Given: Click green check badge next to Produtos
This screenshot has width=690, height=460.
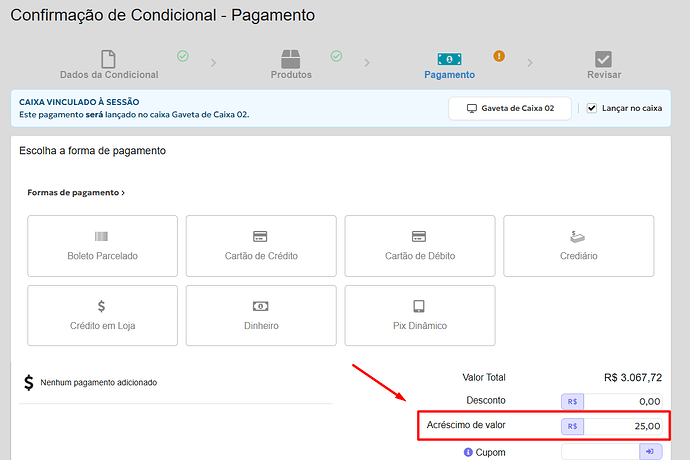Looking at the screenshot, I should tap(337, 56).
